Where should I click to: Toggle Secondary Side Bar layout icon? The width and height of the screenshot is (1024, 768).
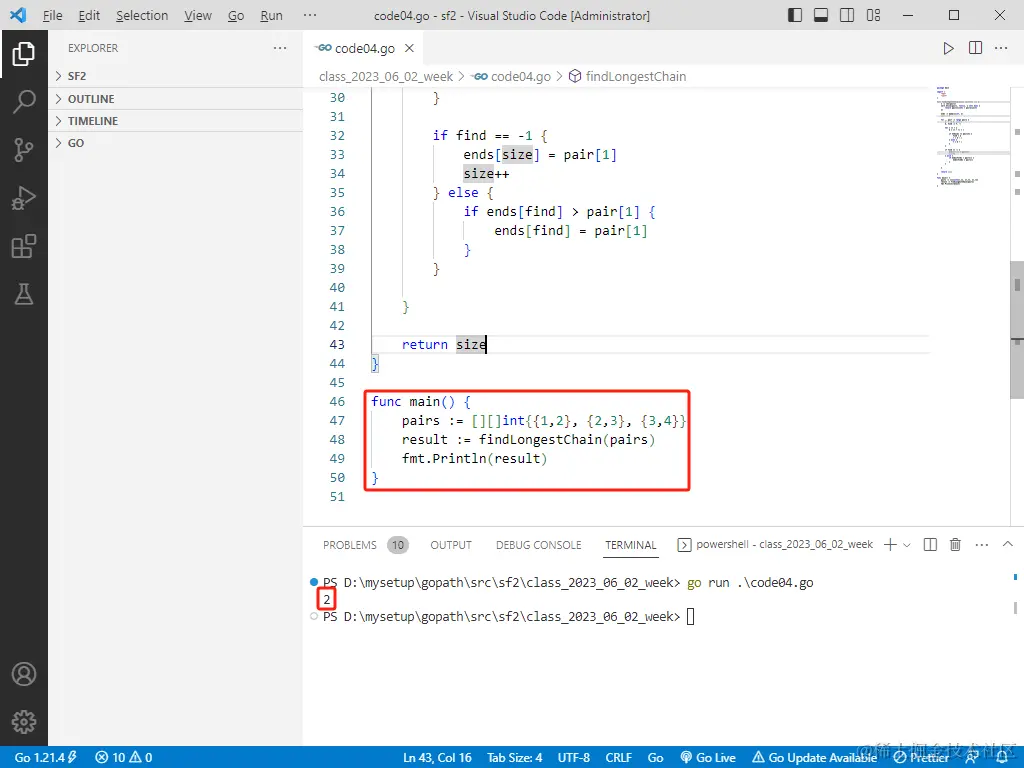coord(847,15)
